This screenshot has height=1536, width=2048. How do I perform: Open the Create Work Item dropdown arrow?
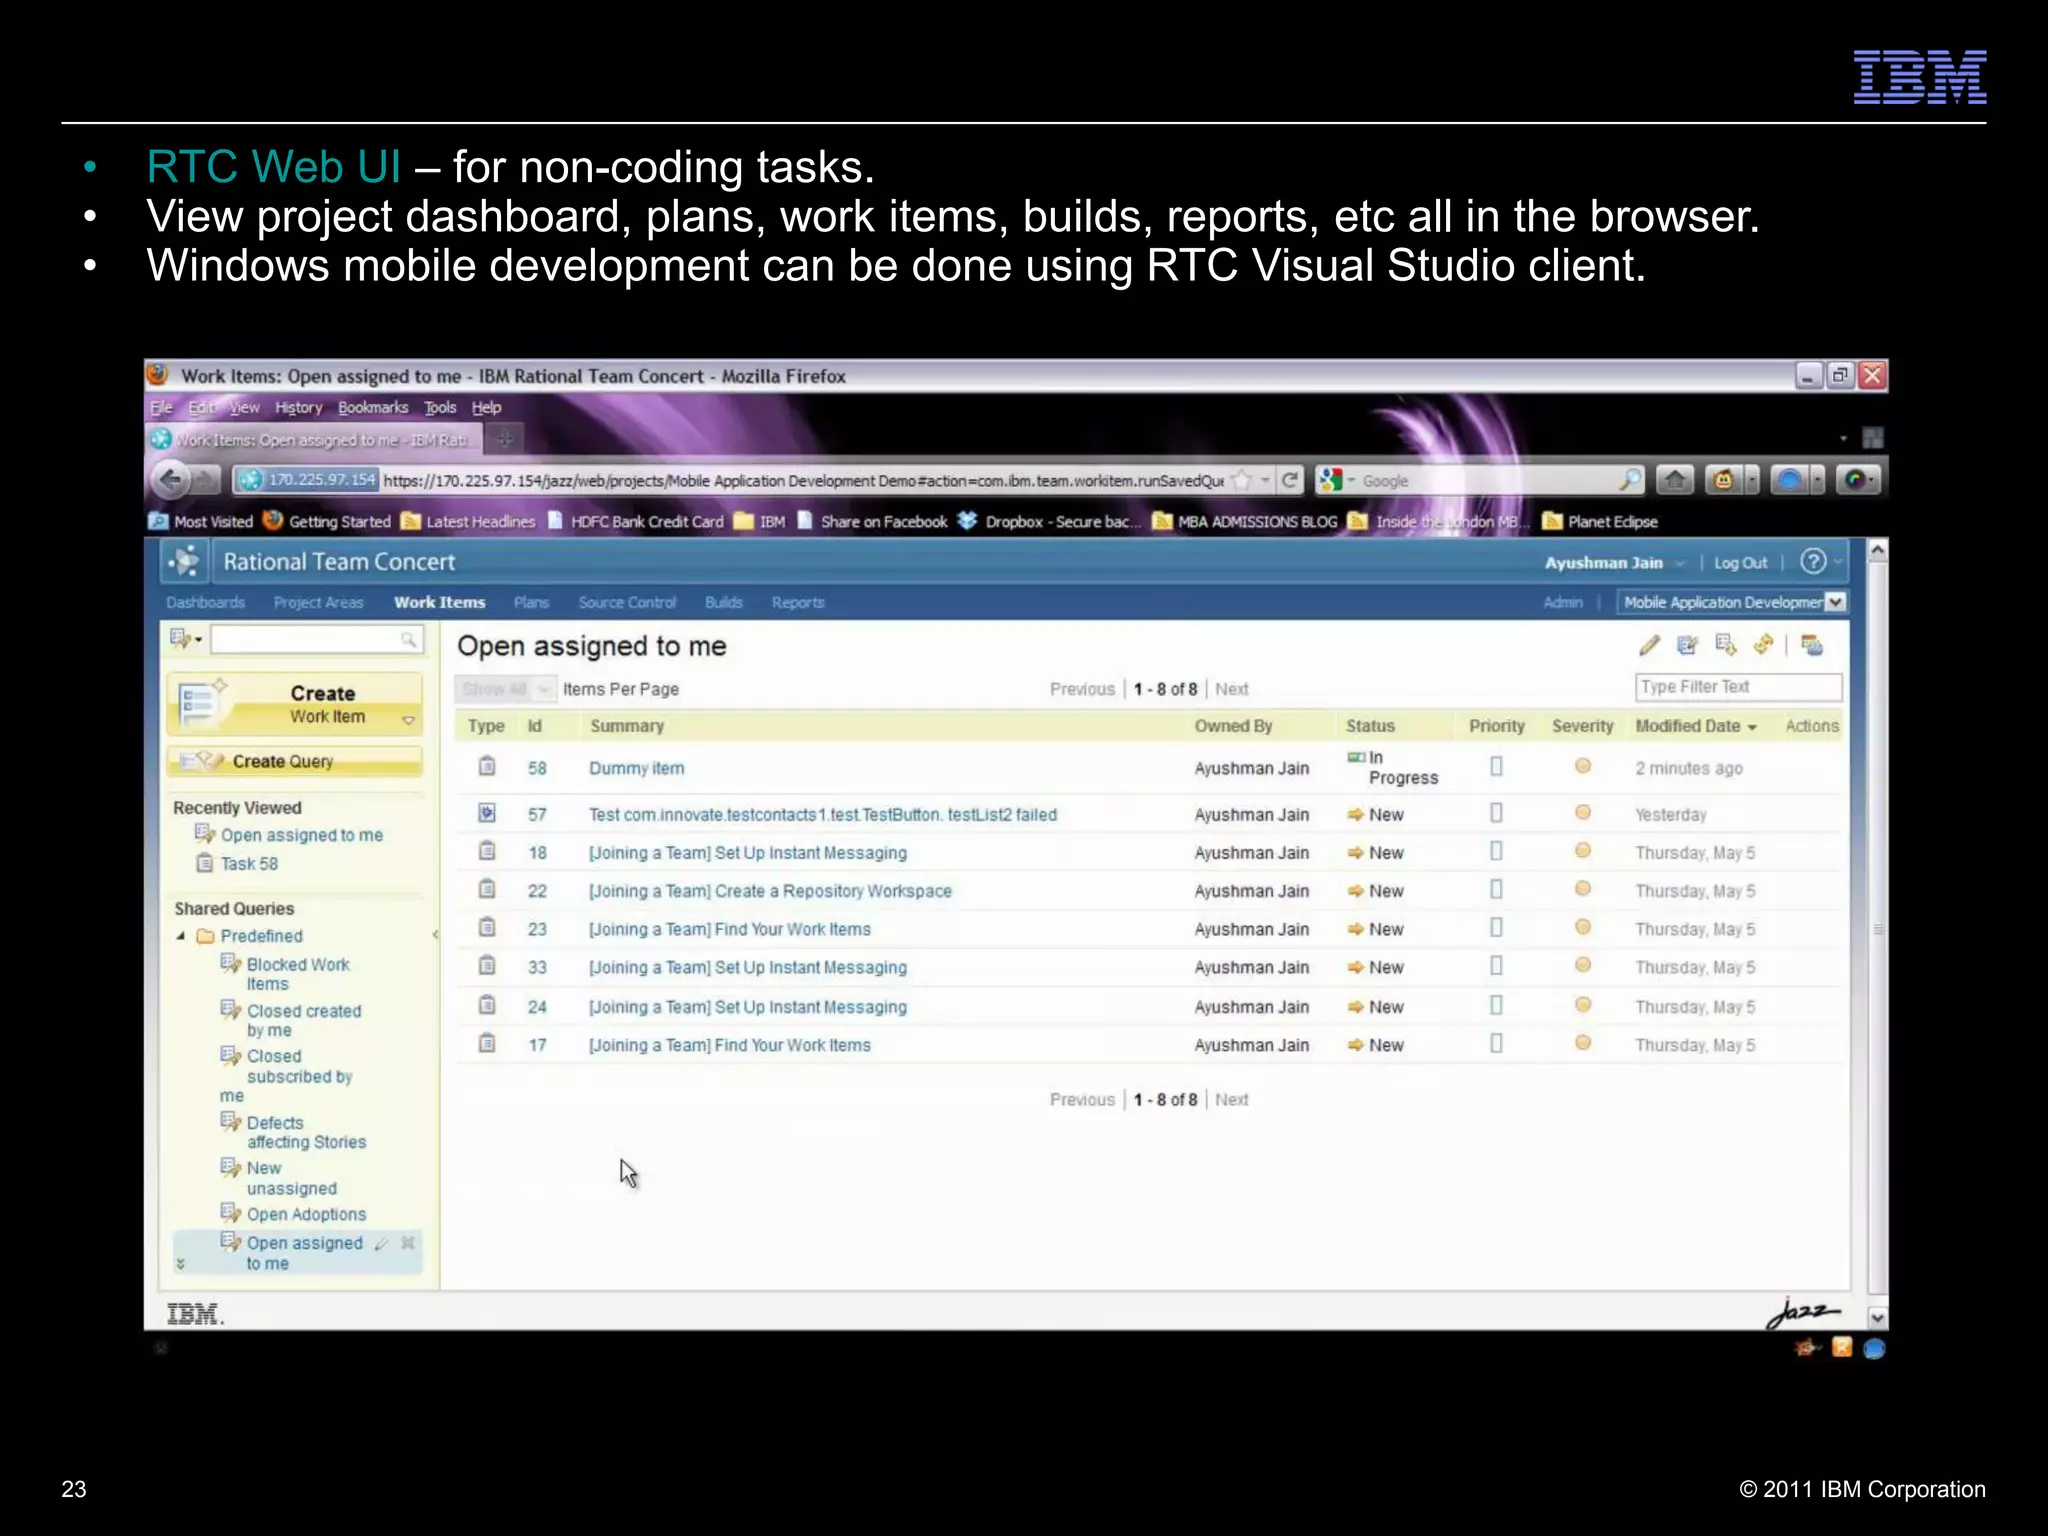408,720
